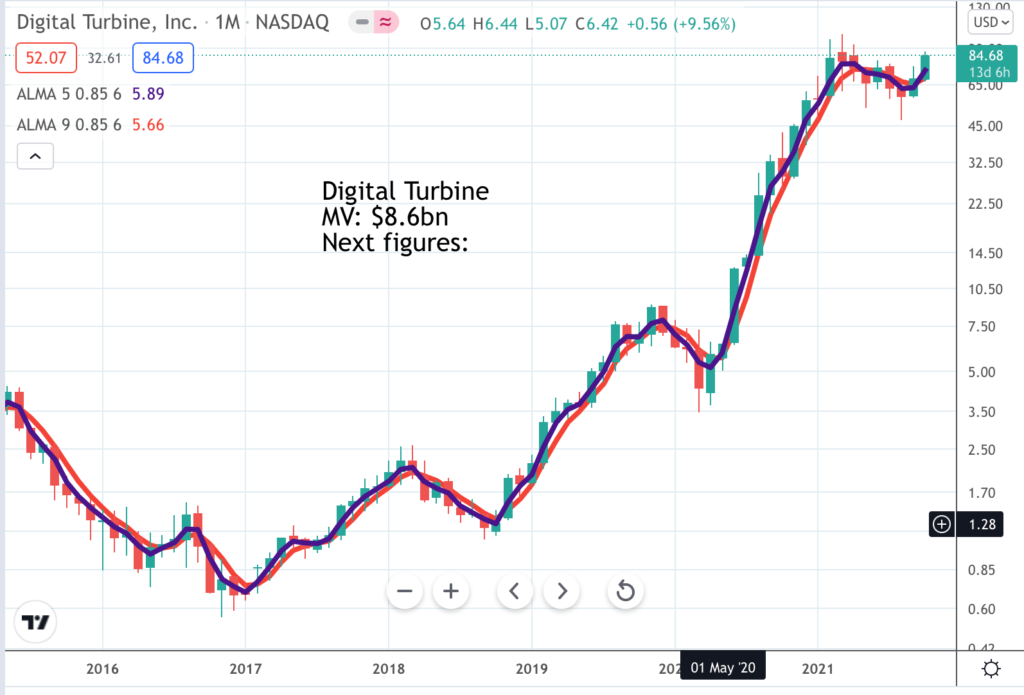1024x695 pixels.
Task: Click 3.50 on the price axis
Action: point(982,412)
